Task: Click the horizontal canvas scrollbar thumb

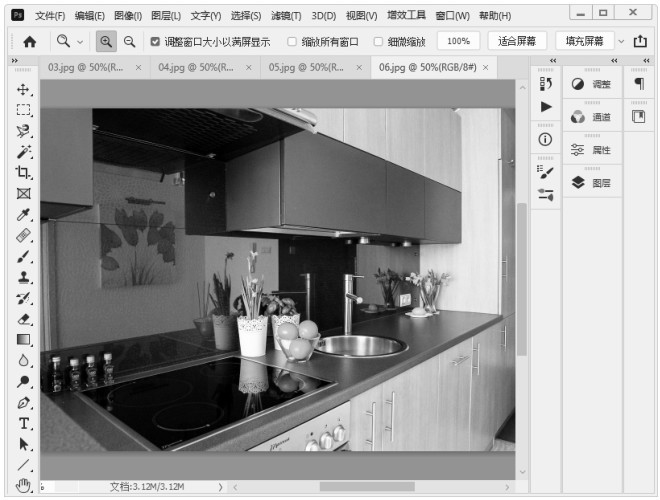Action: (x=367, y=487)
